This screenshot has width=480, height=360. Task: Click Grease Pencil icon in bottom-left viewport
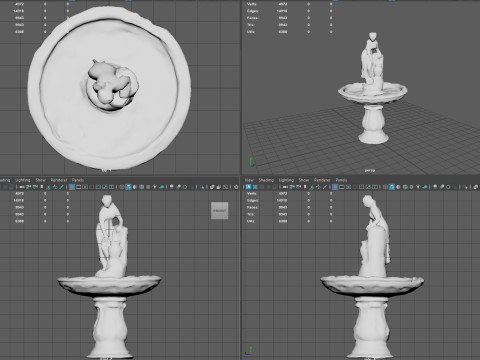[x=62, y=187]
